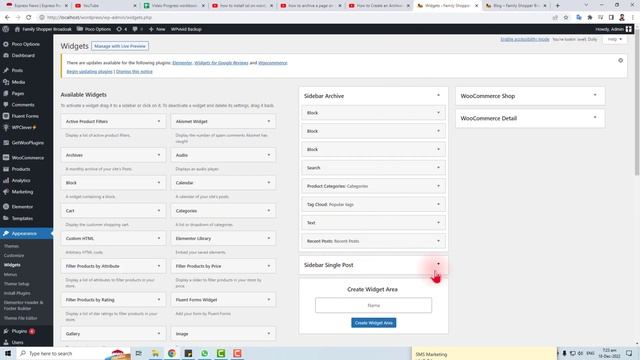Expand the Recent Posts widget

(438, 241)
